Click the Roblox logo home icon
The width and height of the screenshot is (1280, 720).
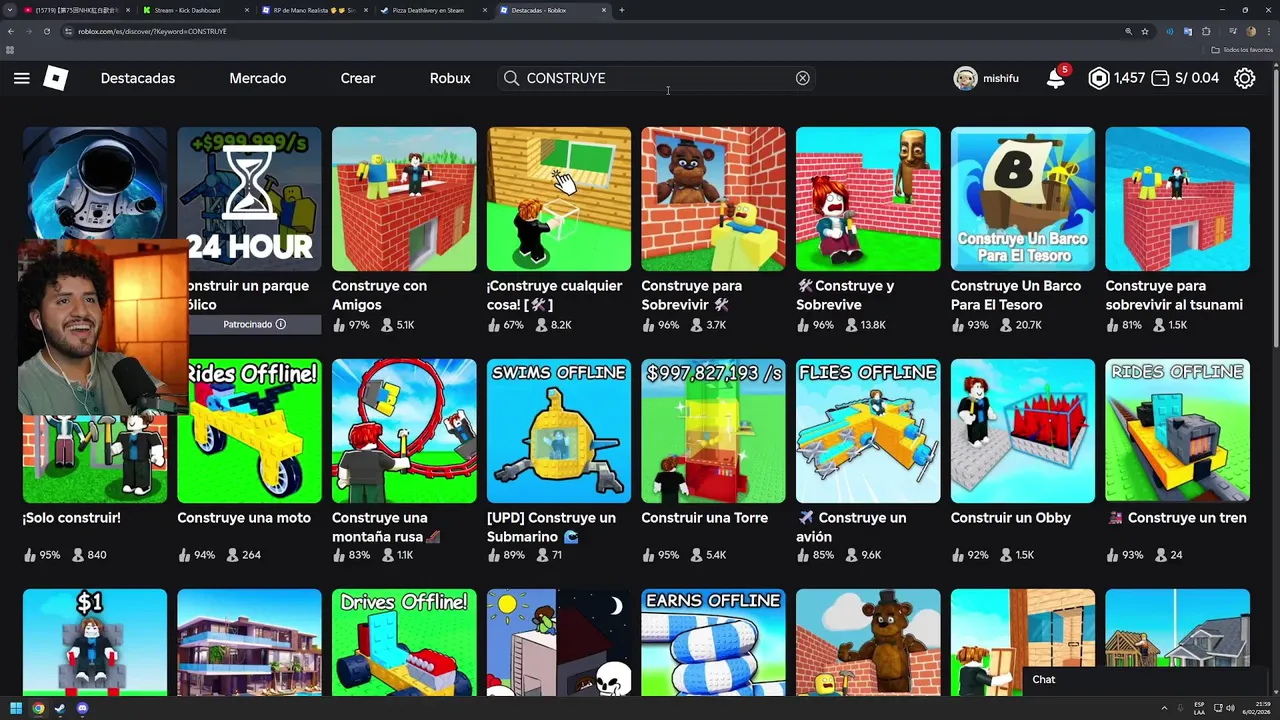tap(56, 78)
